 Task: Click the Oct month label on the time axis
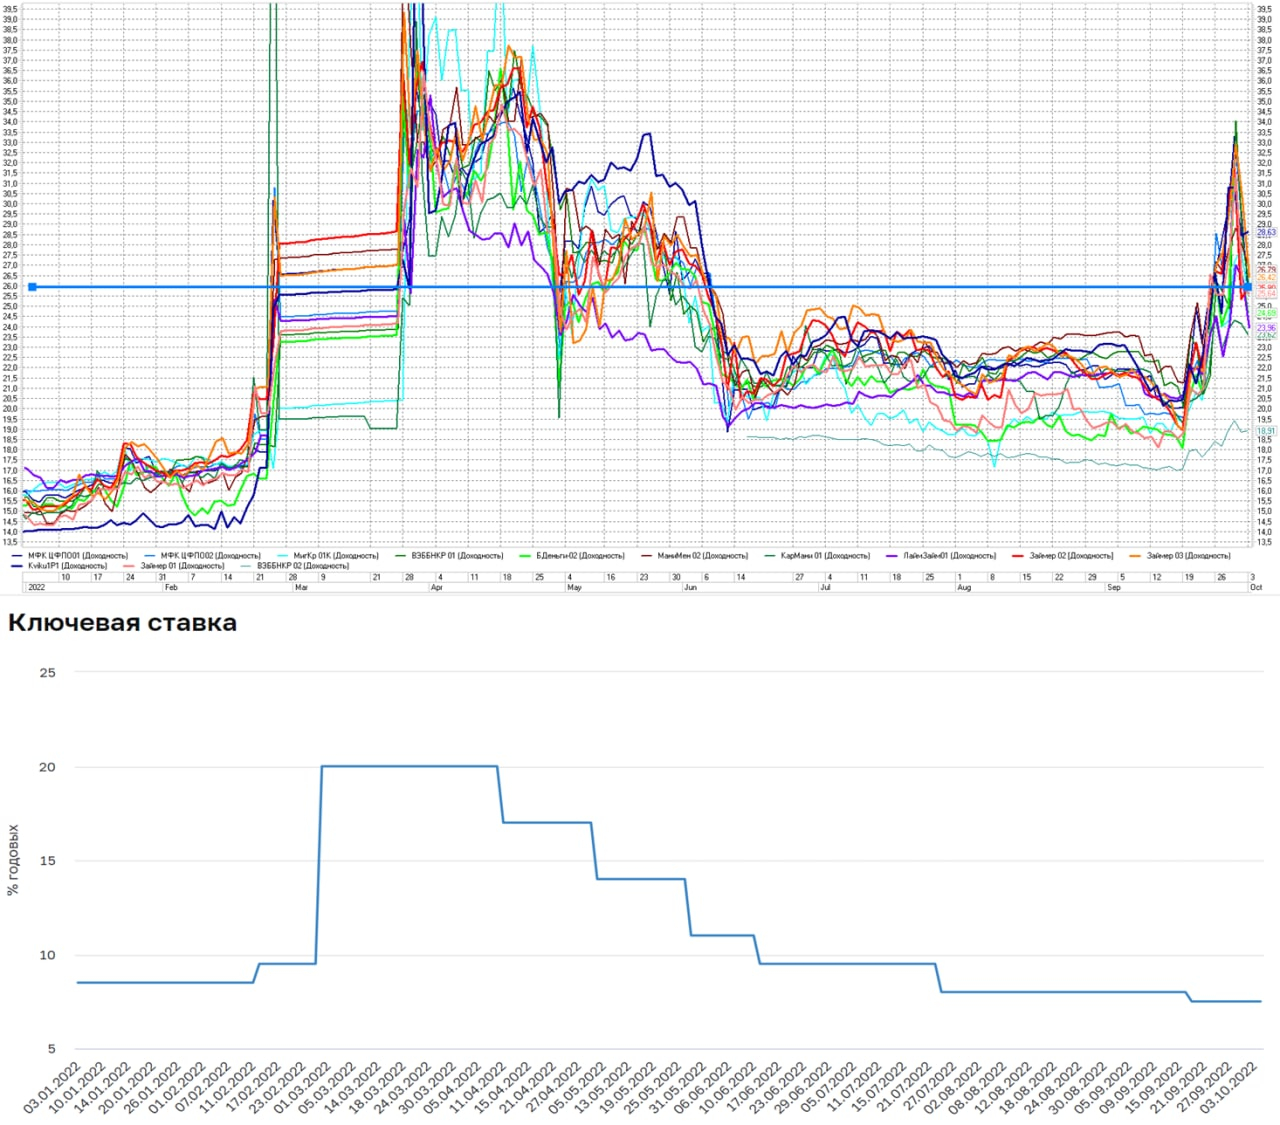[1256, 587]
